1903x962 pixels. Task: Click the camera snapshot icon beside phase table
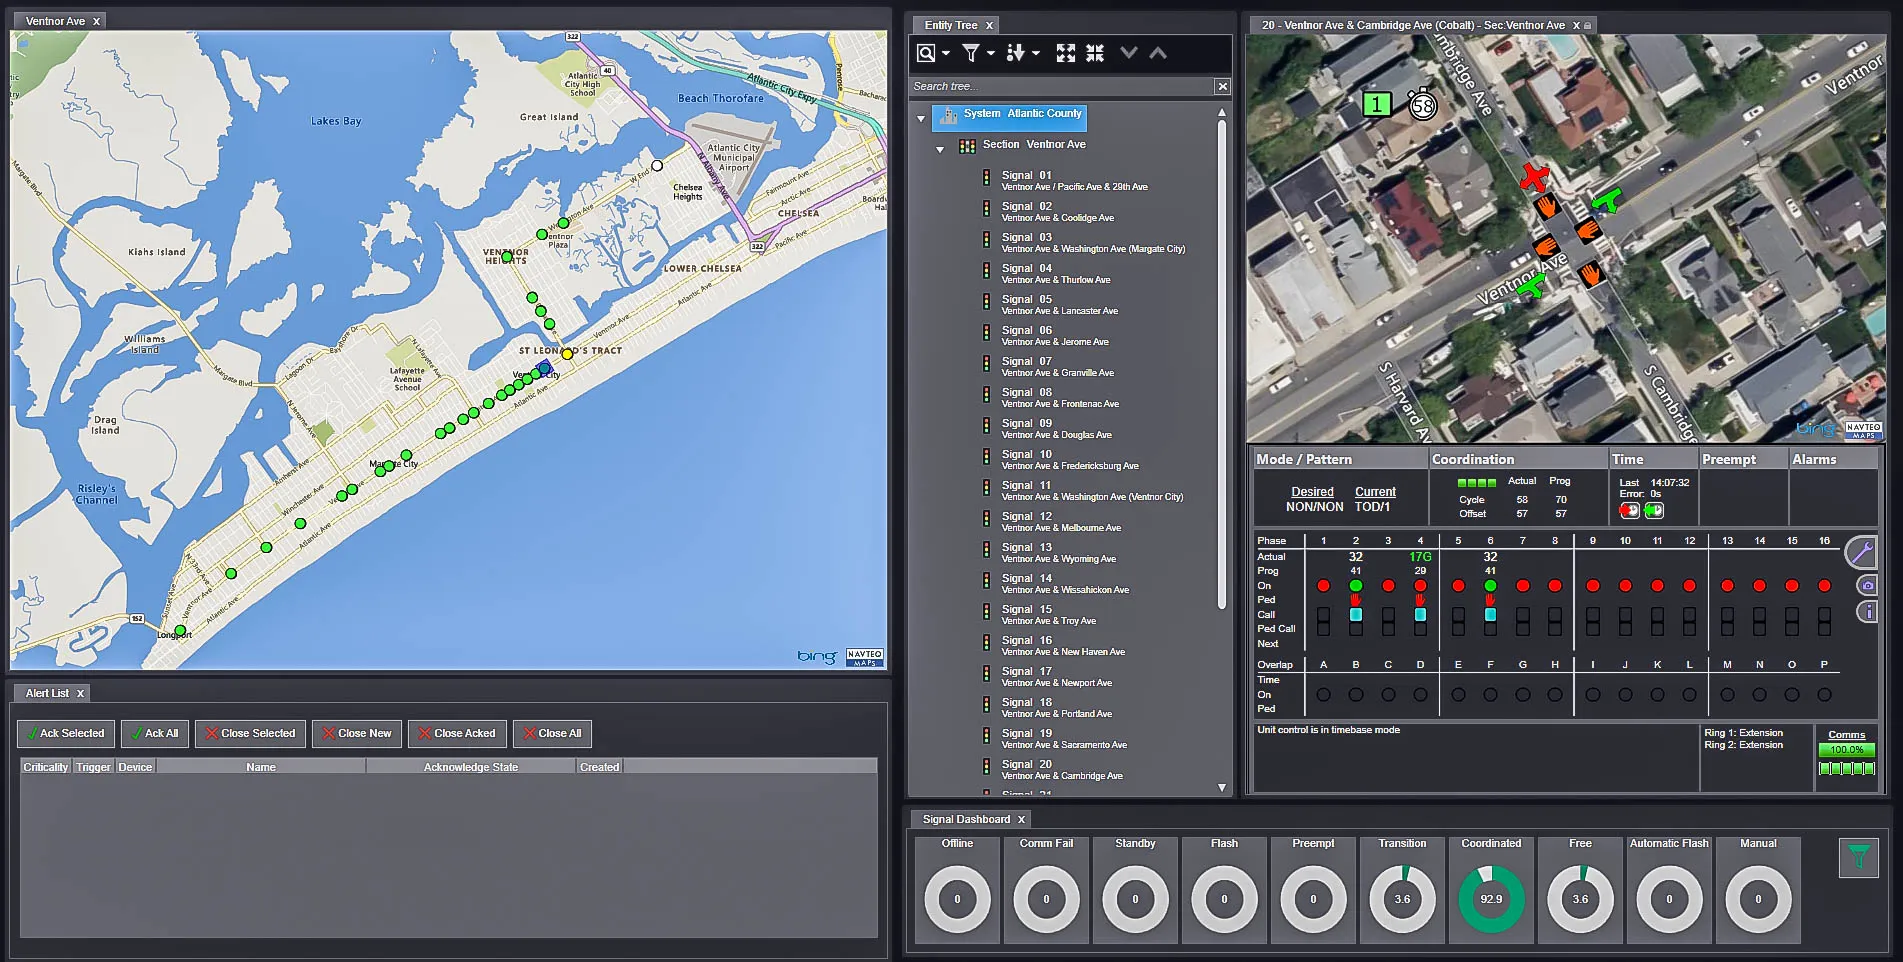pos(1867,585)
